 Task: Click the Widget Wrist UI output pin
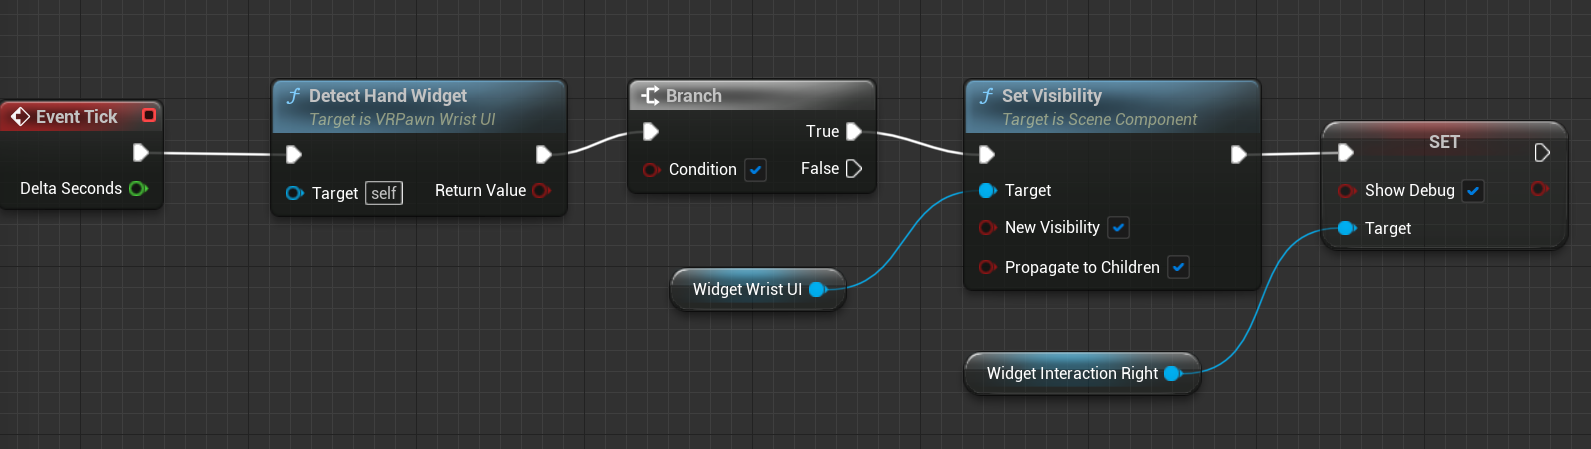click(817, 289)
